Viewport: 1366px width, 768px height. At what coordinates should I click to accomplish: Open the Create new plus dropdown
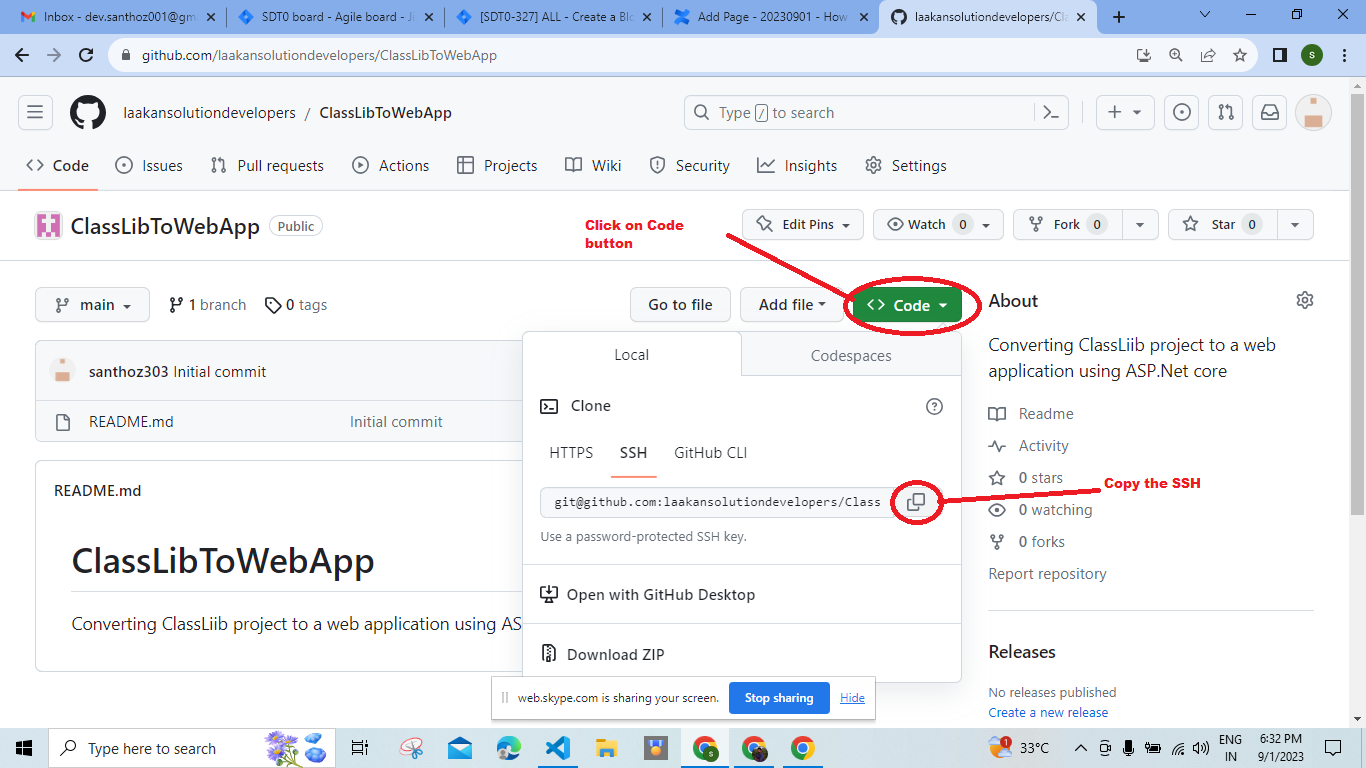1125,113
